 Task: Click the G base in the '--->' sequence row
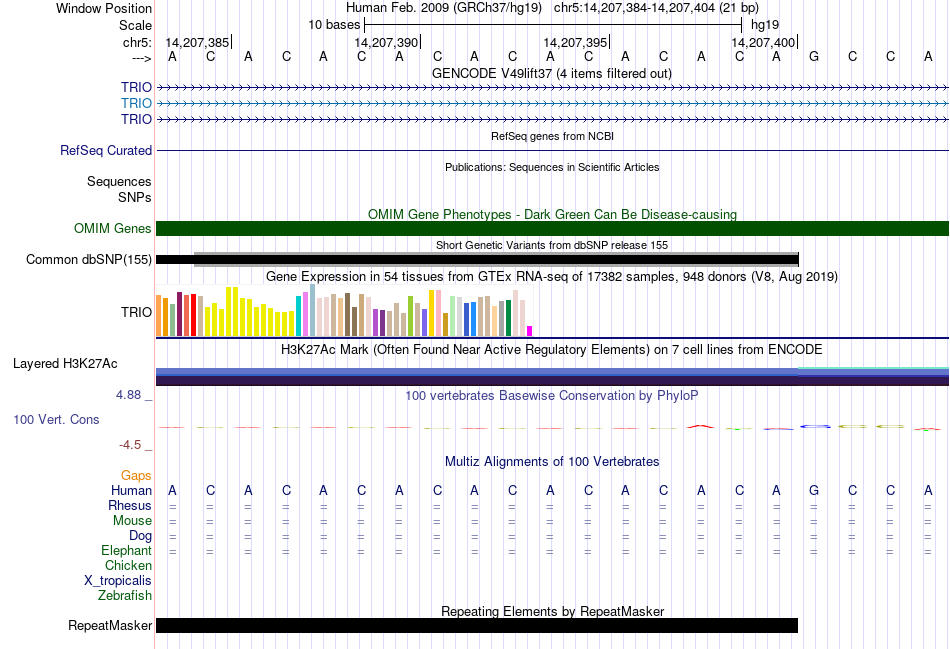[814, 57]
